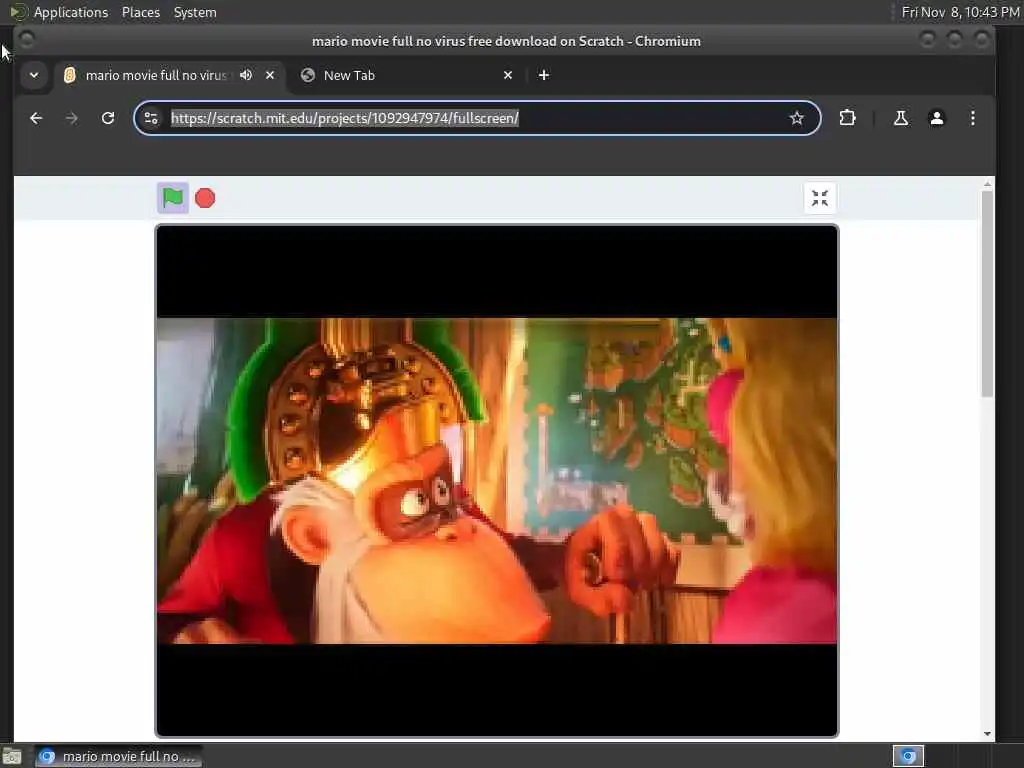The width and height of the screenshot is (1024, 768).
Task: Open Chrome Labs flask icon
Action: [x=901, y=118]
